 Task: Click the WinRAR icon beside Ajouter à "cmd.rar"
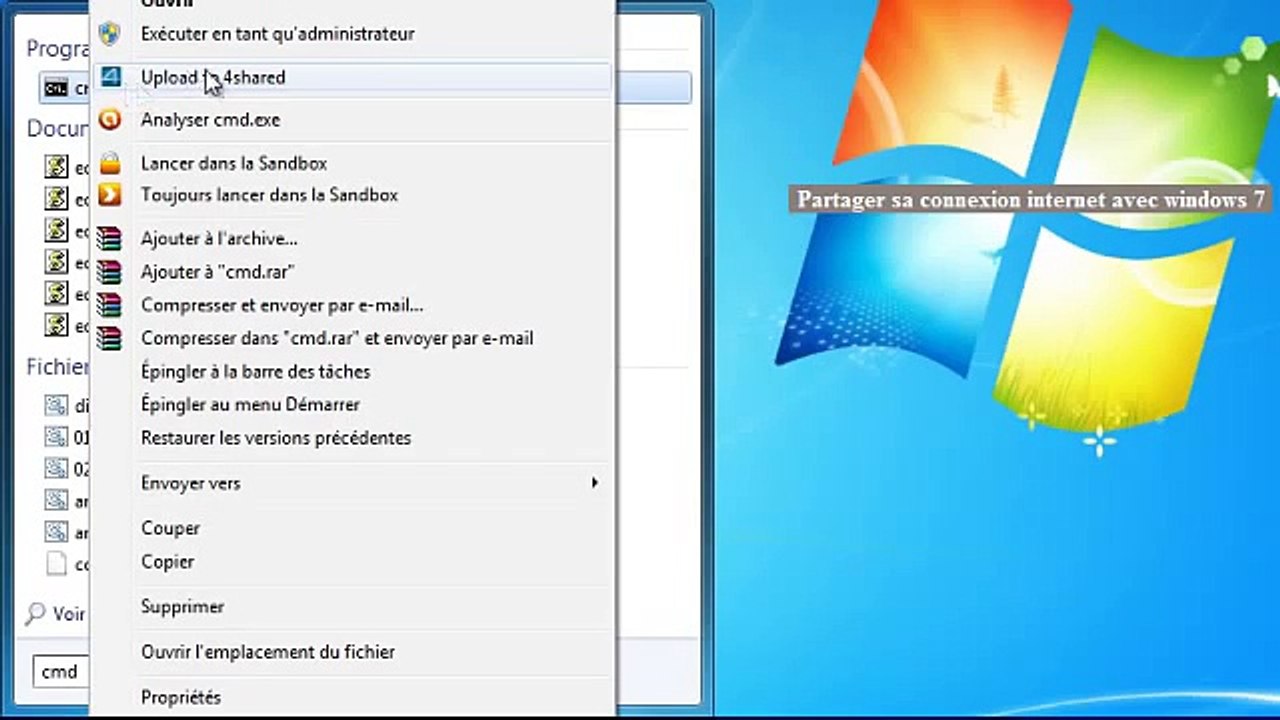110,272
